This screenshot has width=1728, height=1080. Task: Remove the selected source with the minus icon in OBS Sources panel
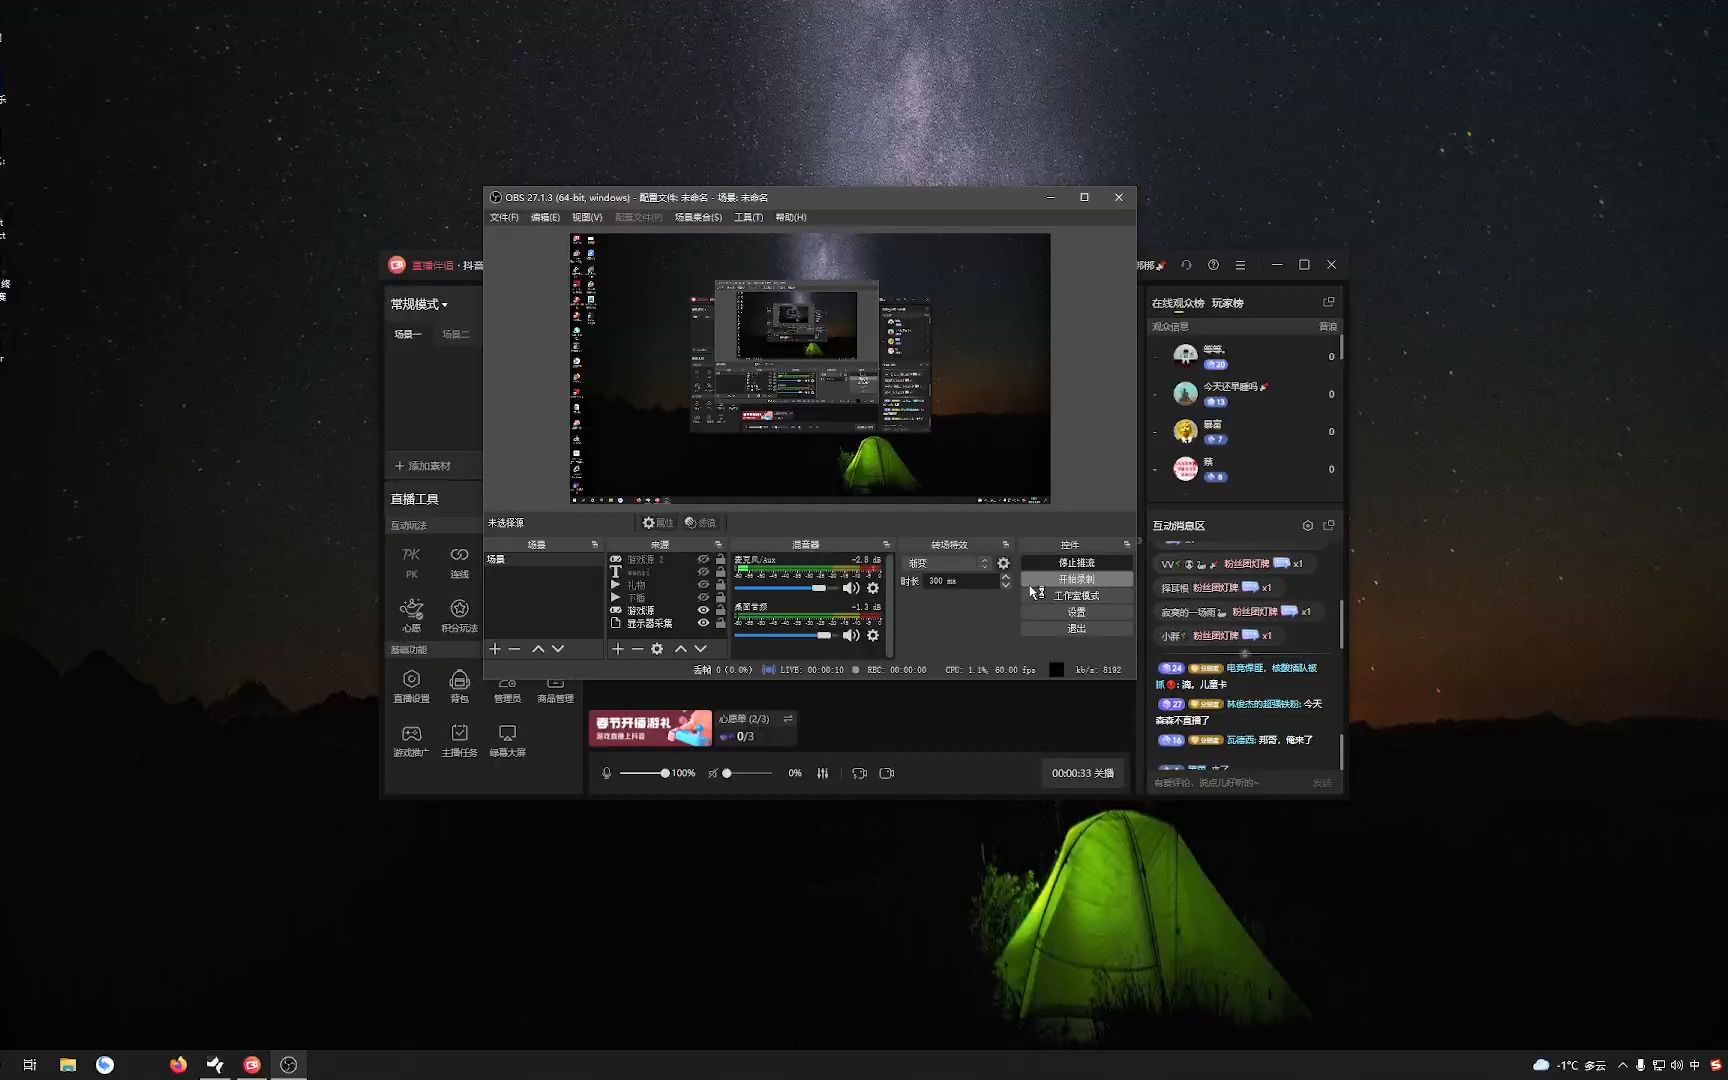click(x=637, y=649)
